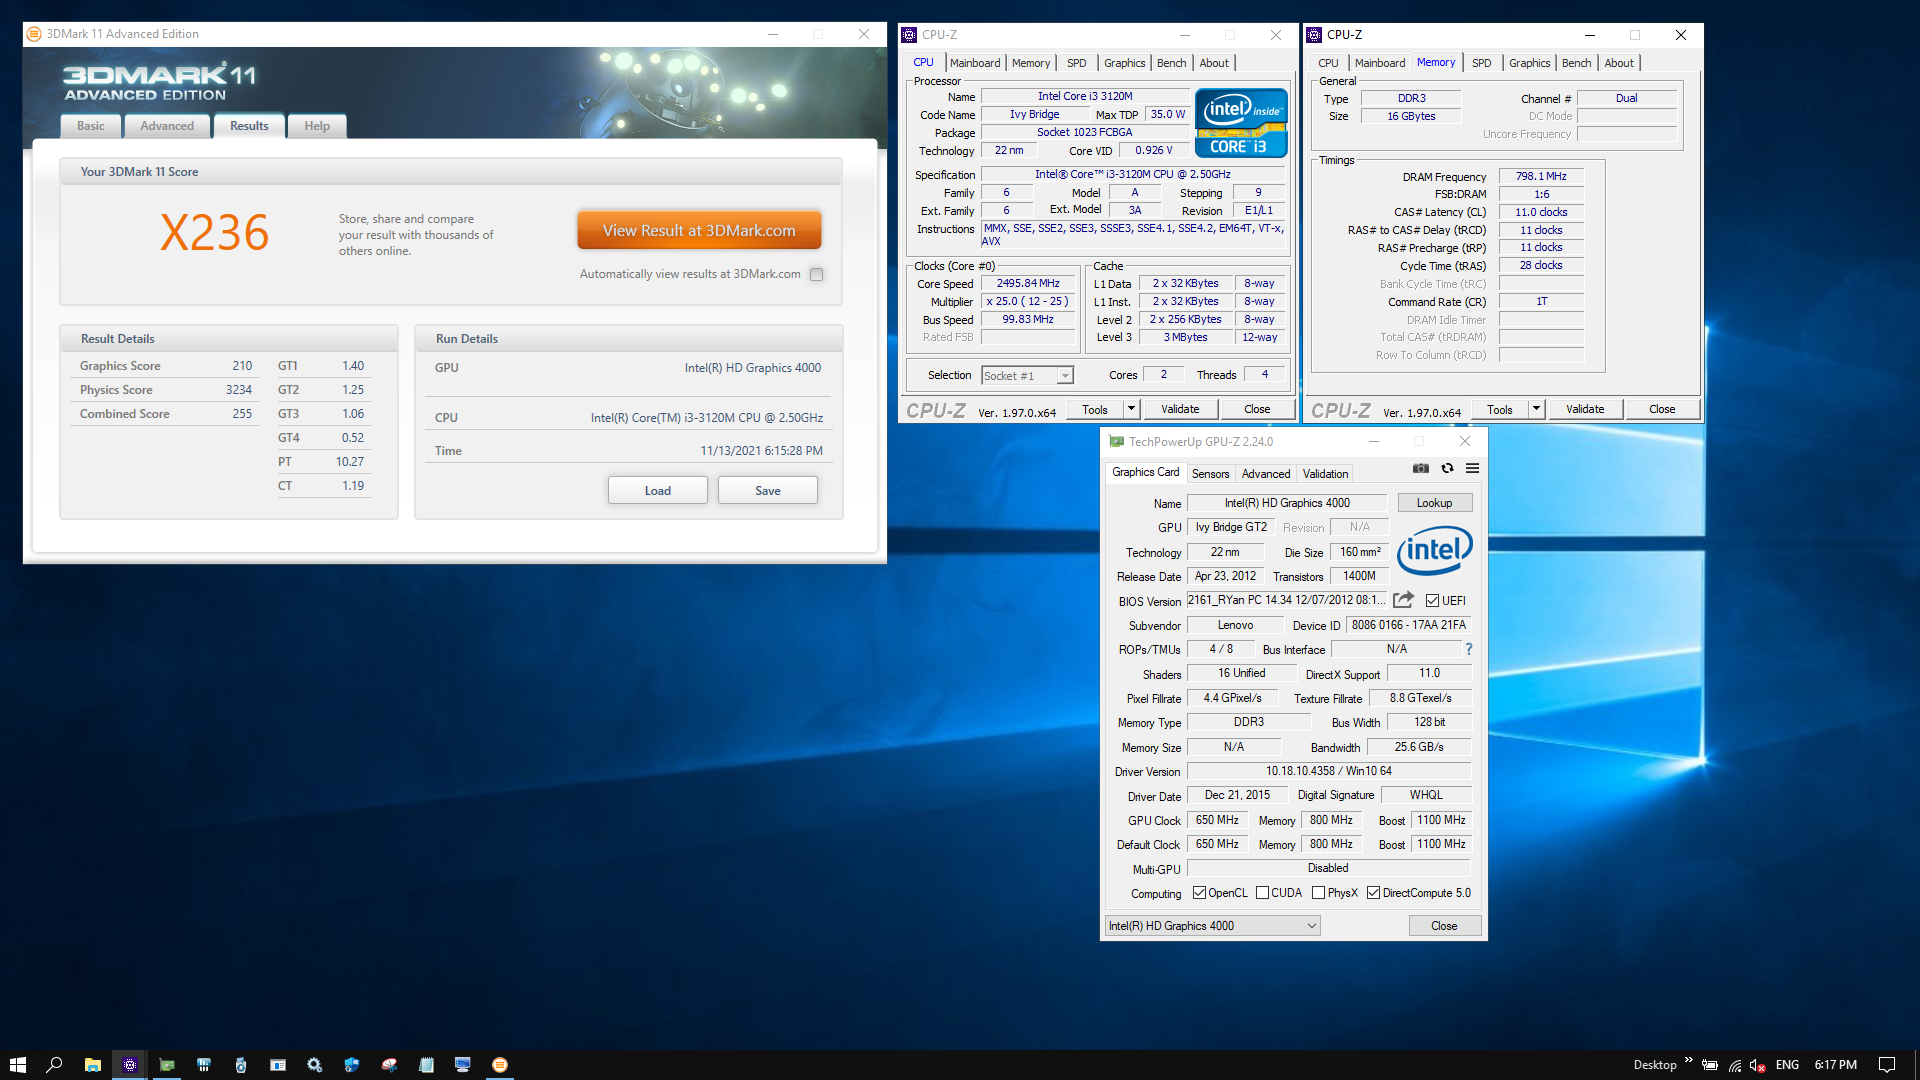Click the GPU-Z title bar icon
1920x1080 pixels.
click(x=1116, y=441)
